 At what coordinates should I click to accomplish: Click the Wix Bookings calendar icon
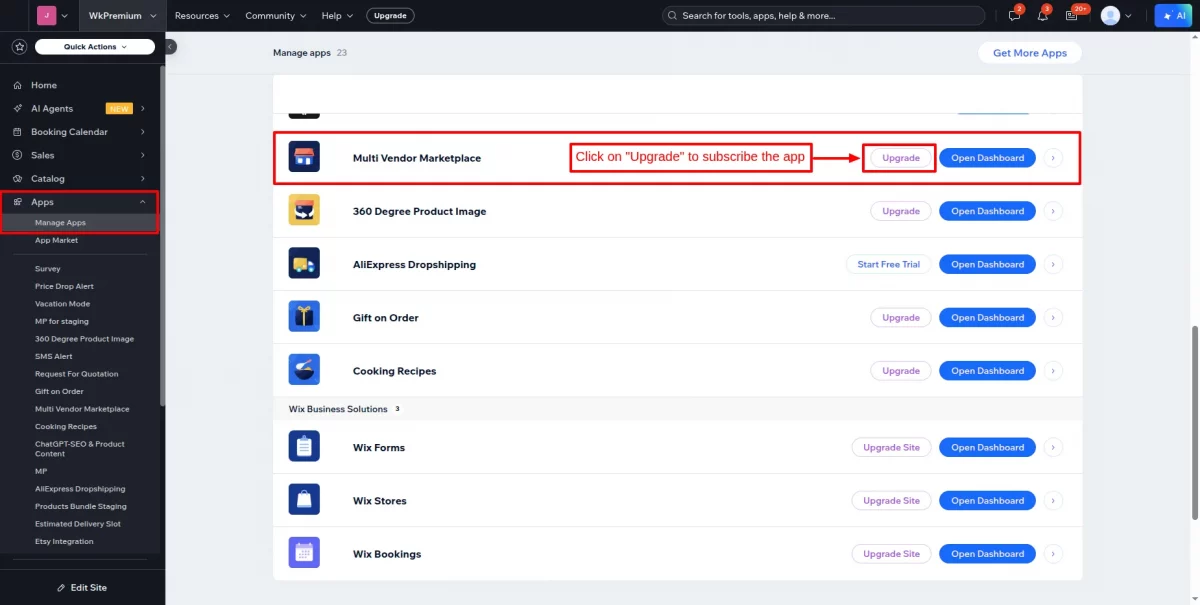[304, 553]
